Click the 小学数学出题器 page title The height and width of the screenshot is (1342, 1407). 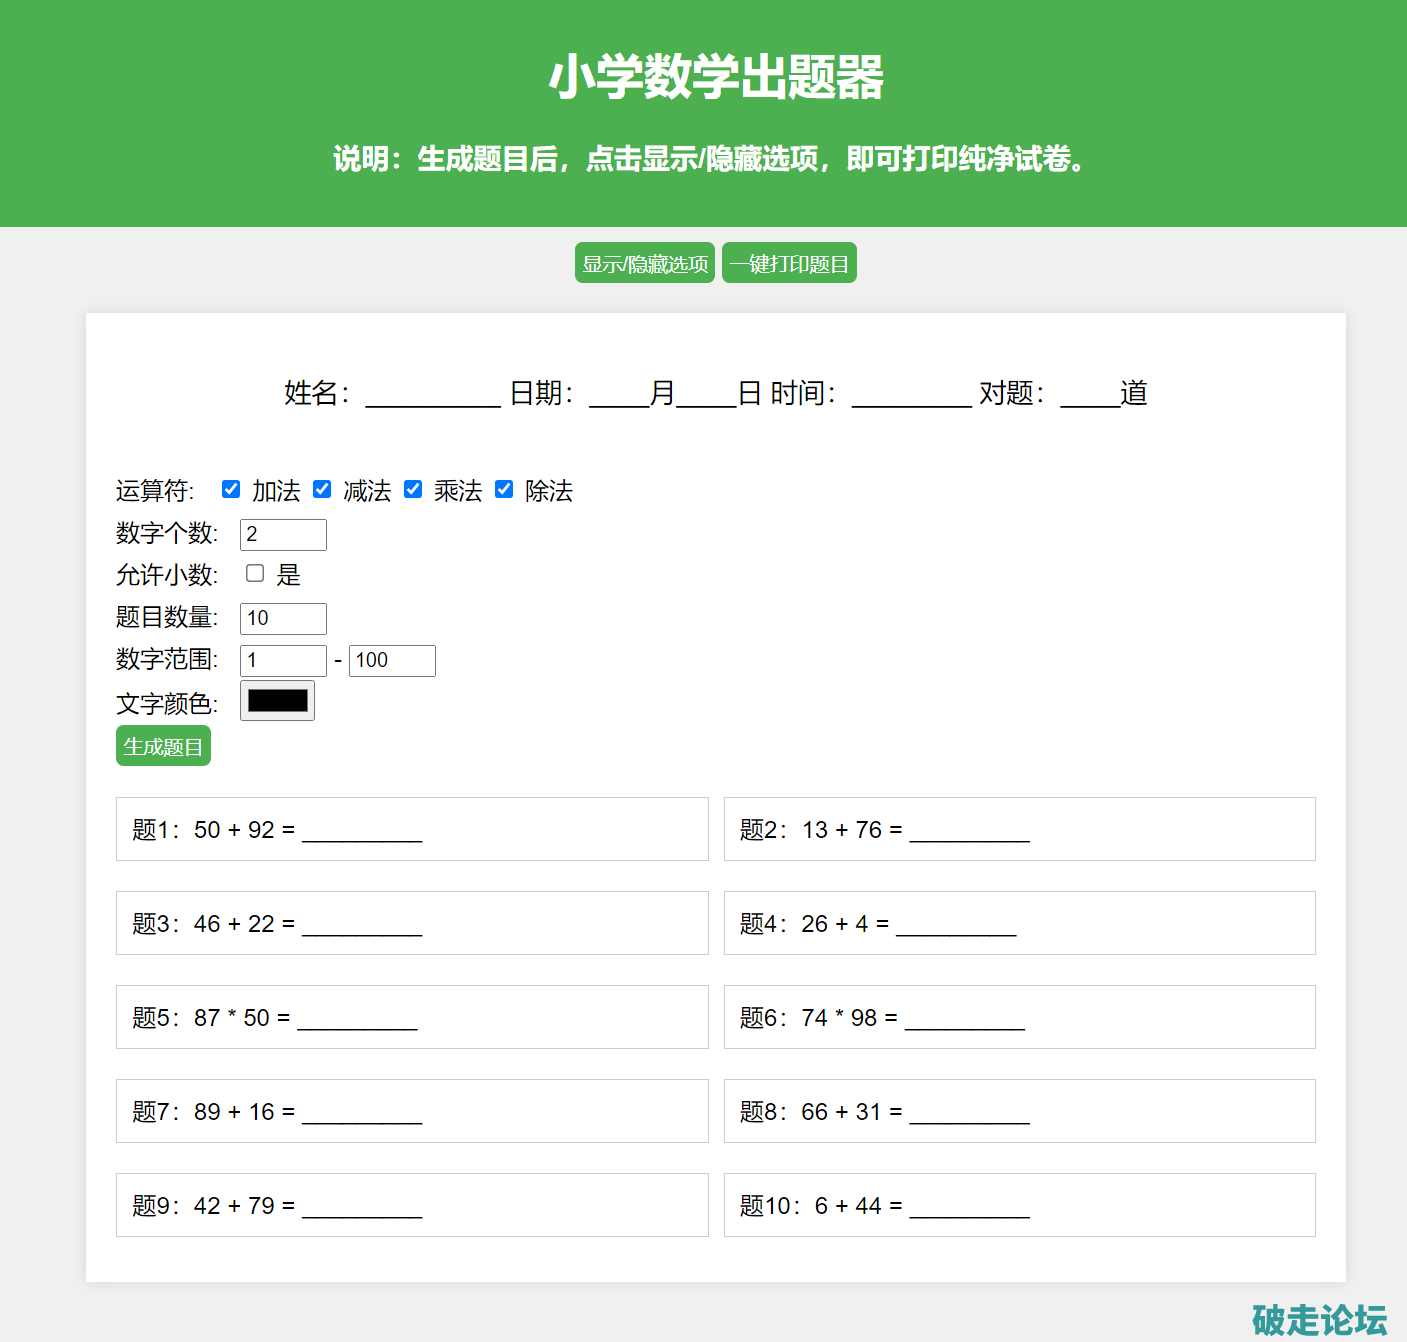click(x=716, y=77)
